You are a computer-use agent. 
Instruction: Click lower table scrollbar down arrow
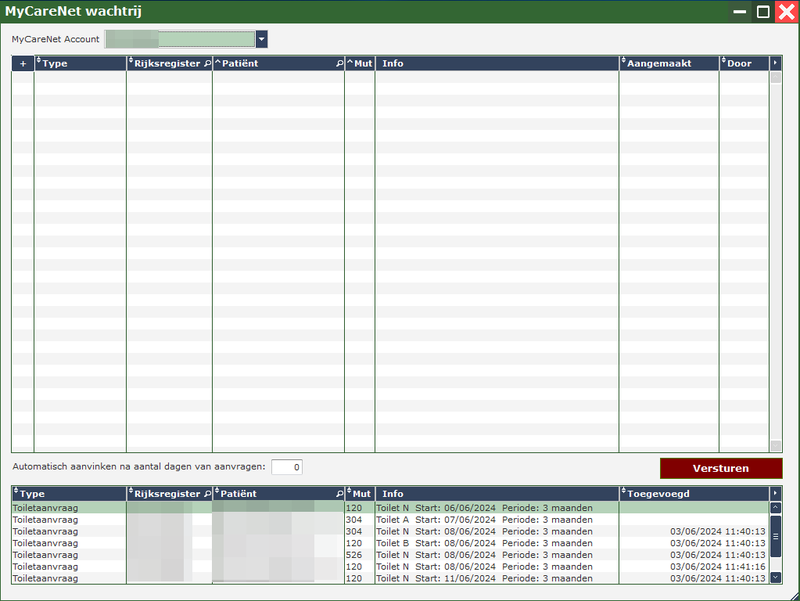tap(776, 578)
